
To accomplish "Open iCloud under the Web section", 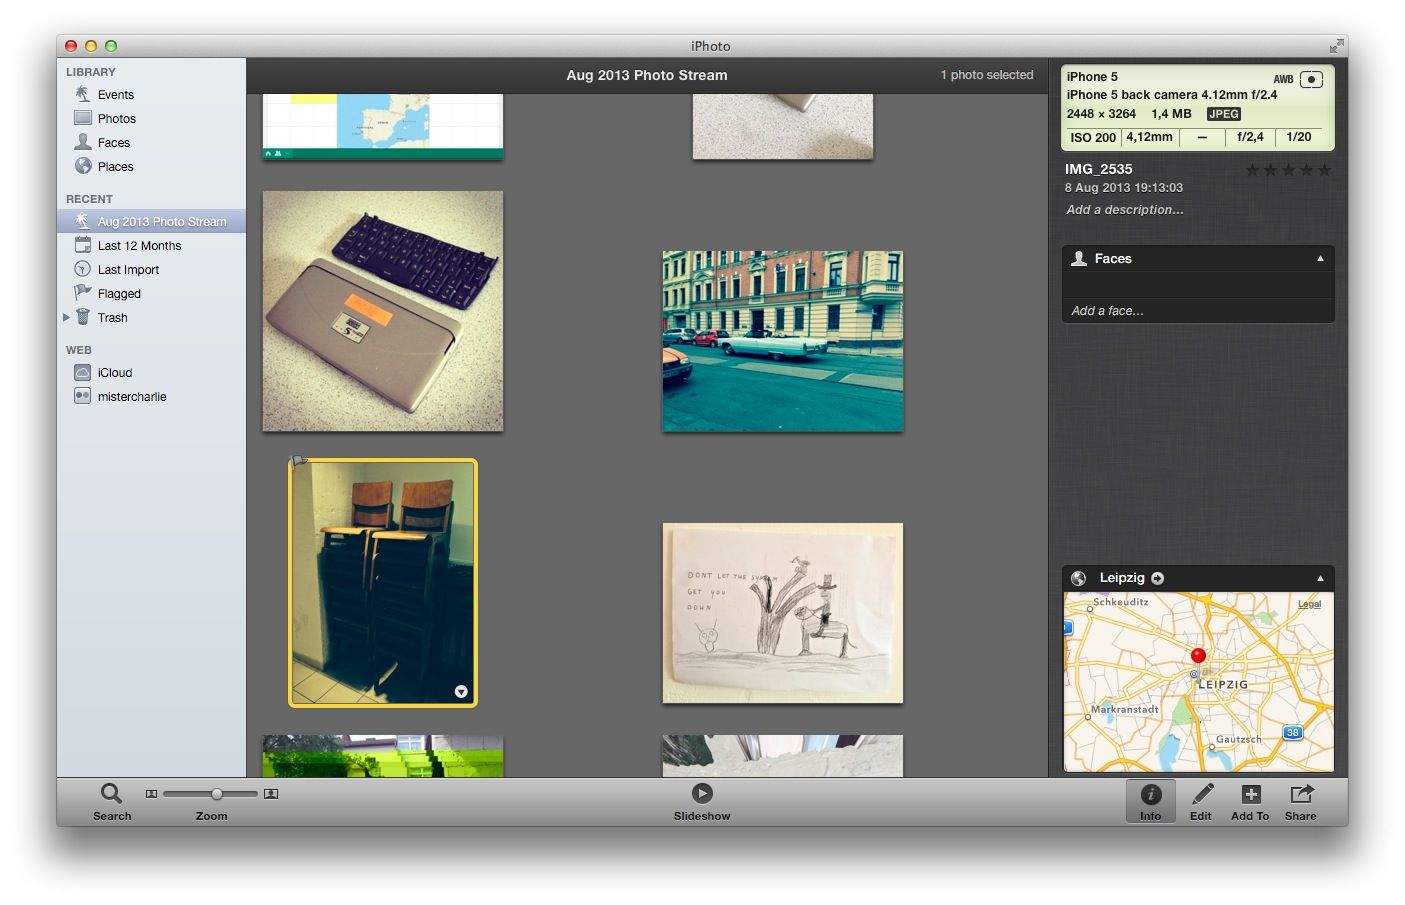I will click(x=114, y=373).
